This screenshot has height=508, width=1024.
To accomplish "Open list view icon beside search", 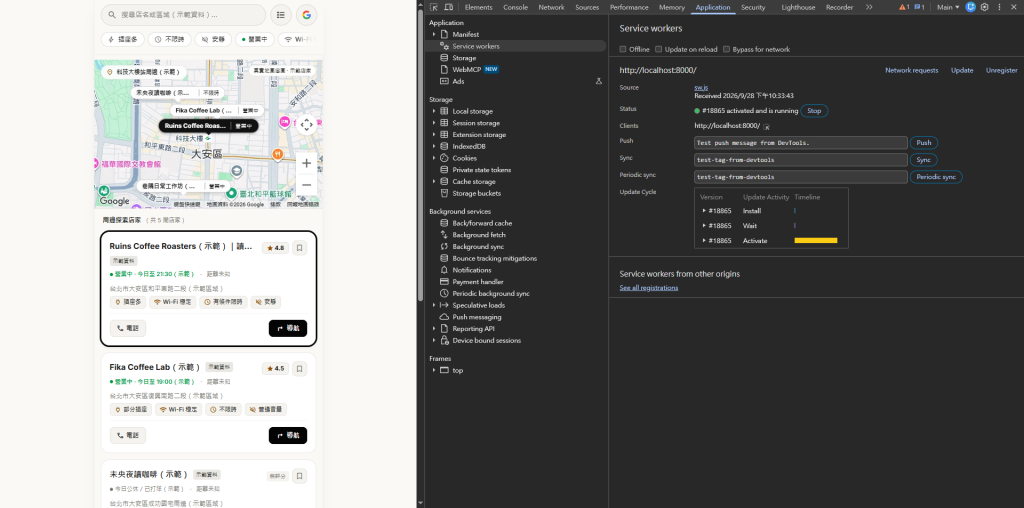I will coord(281,14).
